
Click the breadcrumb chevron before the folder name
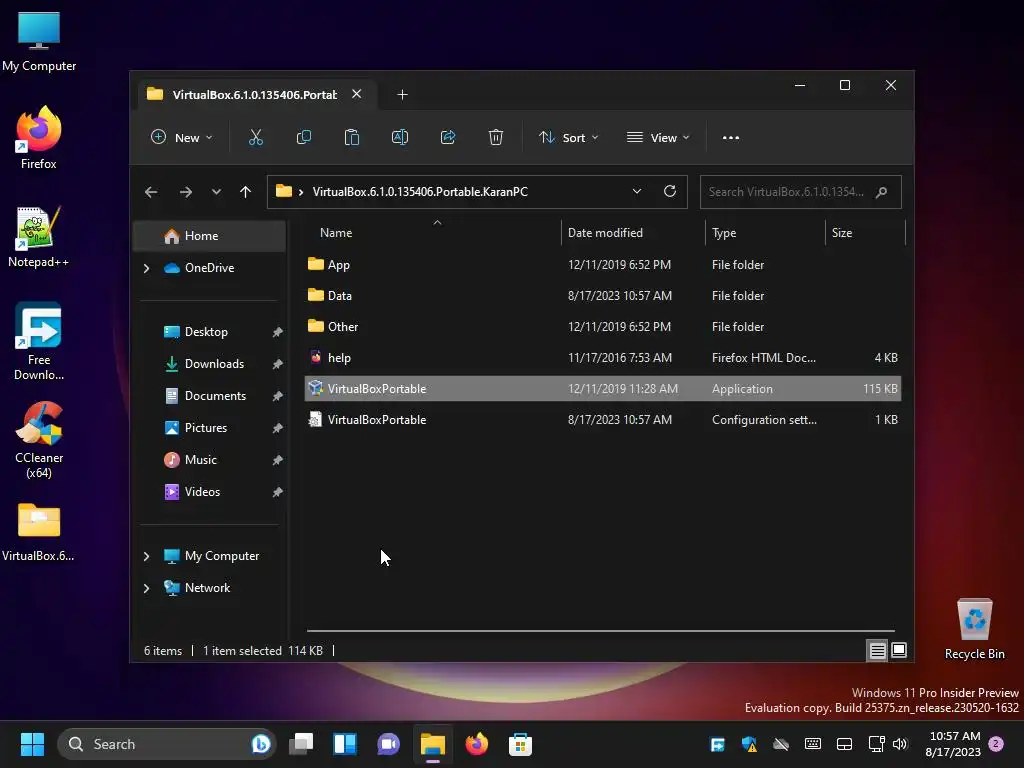(301, 192)
